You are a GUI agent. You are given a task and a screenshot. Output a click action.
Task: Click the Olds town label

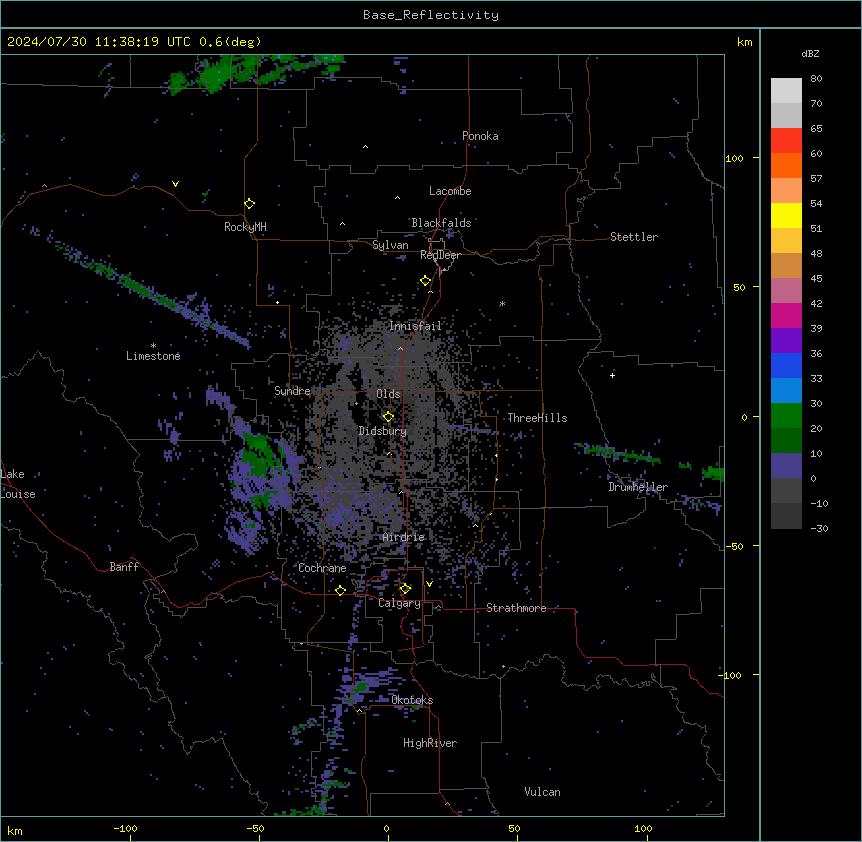pos(388,394)
